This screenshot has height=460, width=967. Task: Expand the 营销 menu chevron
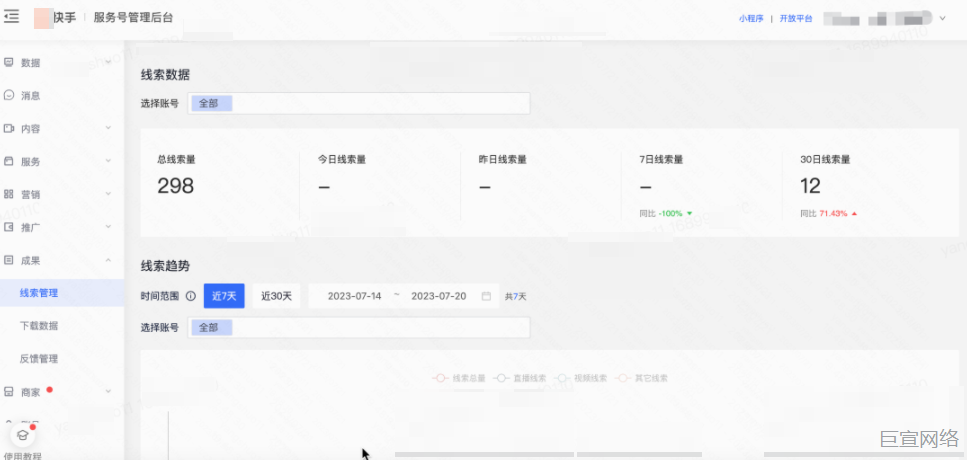(108, 194)
